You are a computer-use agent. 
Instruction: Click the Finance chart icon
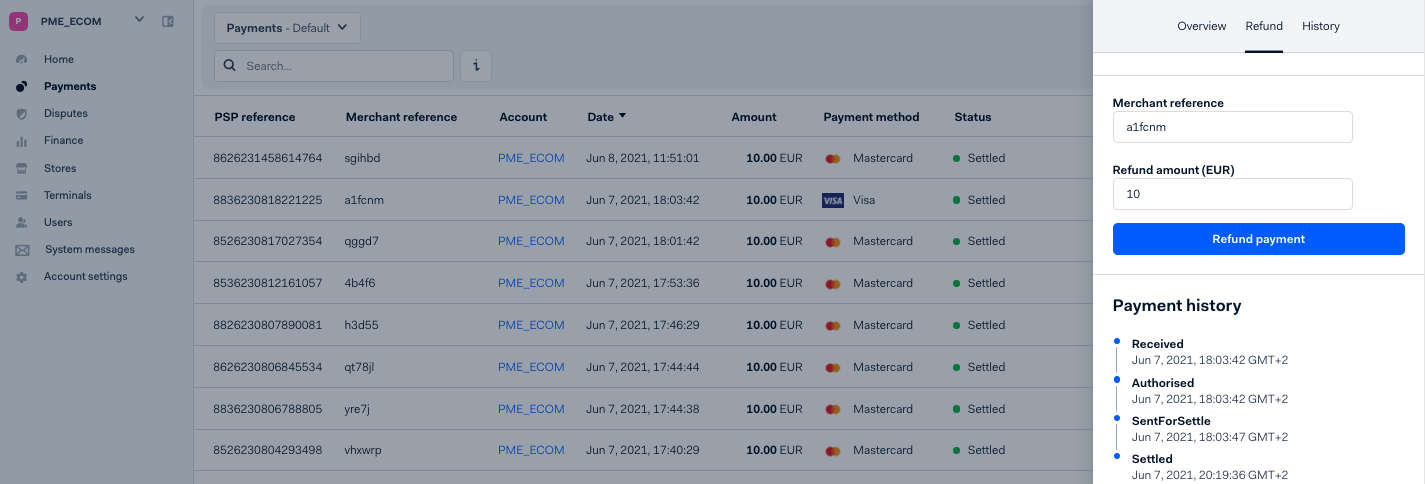(x=22, y=141)
